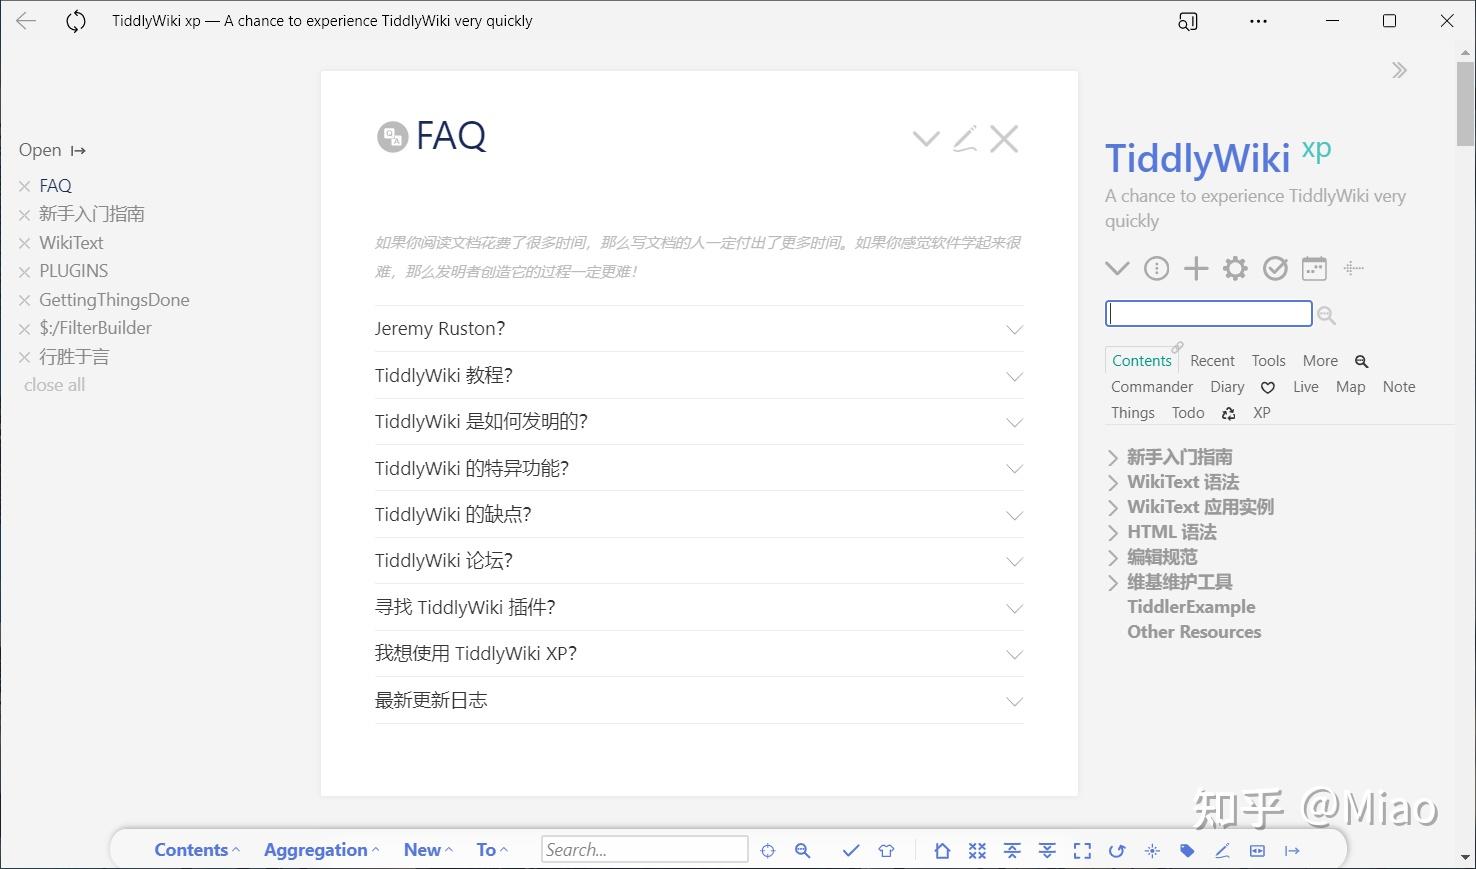Screen dimensions: 1476x869
Task: Create a new journal with the calendar icon
Action: 1313,268
